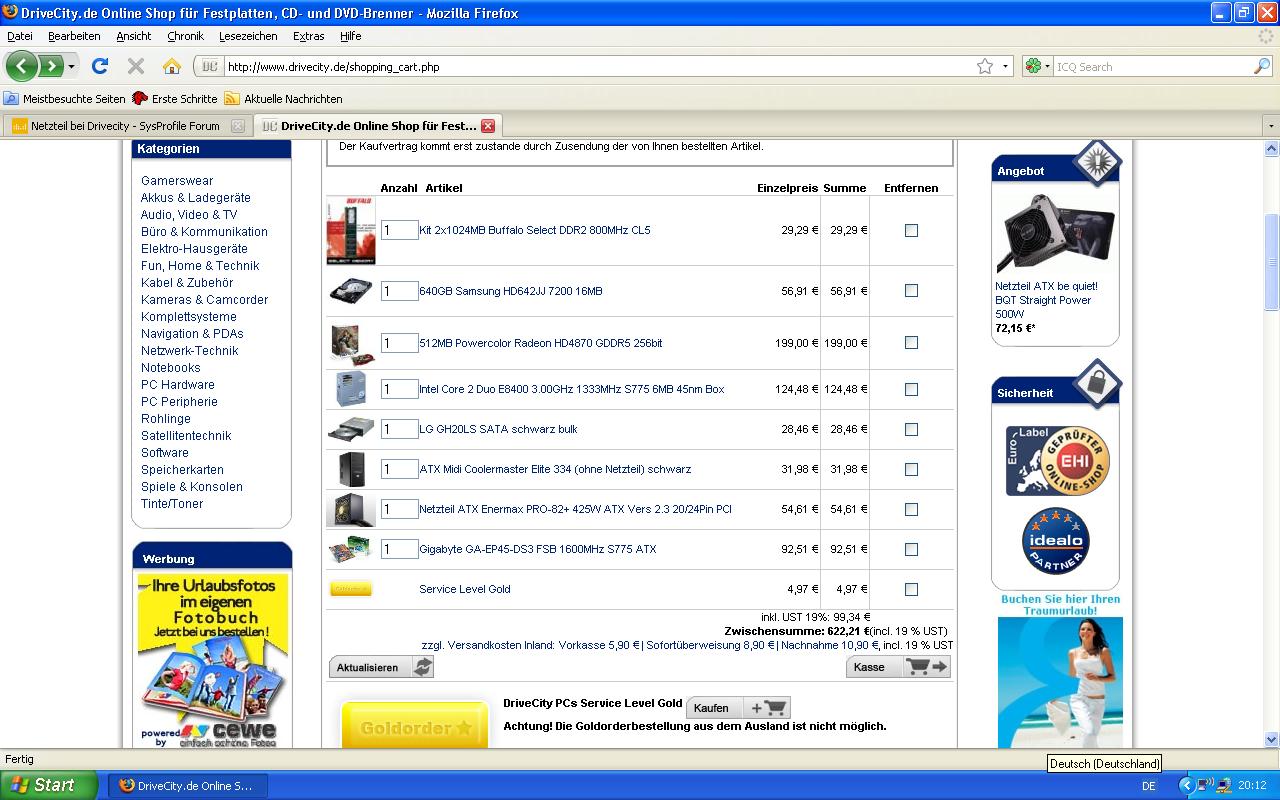Open the address bar history dropdown

pos(1005,67)
